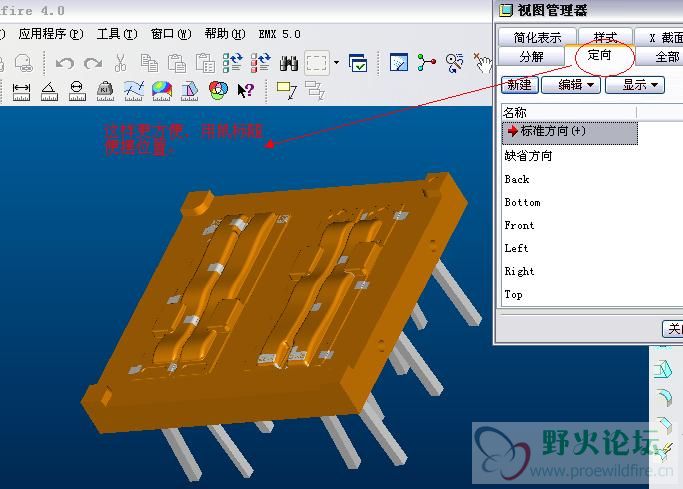The image size is (683, 489).
Task: Click the Copy icon
Action: pyautogui.click(x=149, y=63)
